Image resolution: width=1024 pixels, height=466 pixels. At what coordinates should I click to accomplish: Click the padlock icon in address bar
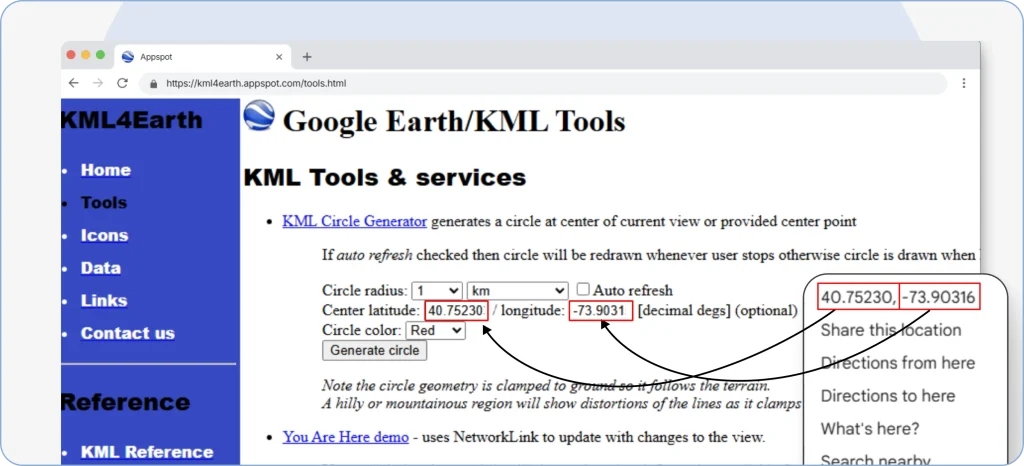click(x=154, y=84)
